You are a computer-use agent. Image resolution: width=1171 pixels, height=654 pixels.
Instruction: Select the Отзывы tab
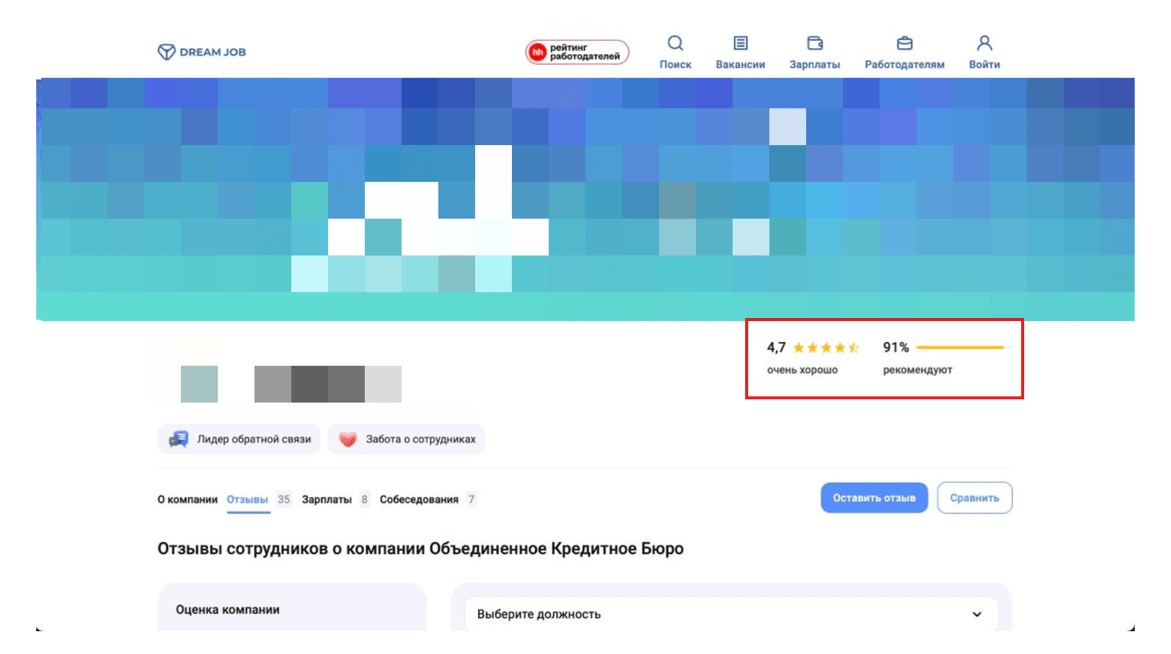pyautogui.click(x=247, y=499)
